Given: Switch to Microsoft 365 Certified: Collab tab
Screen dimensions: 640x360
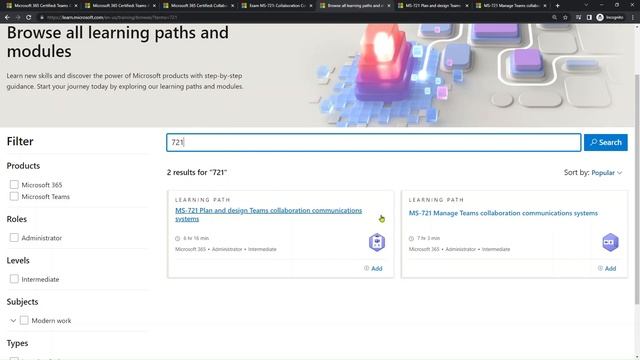Looking at the screenshot, I should click(x=199, y=6).
